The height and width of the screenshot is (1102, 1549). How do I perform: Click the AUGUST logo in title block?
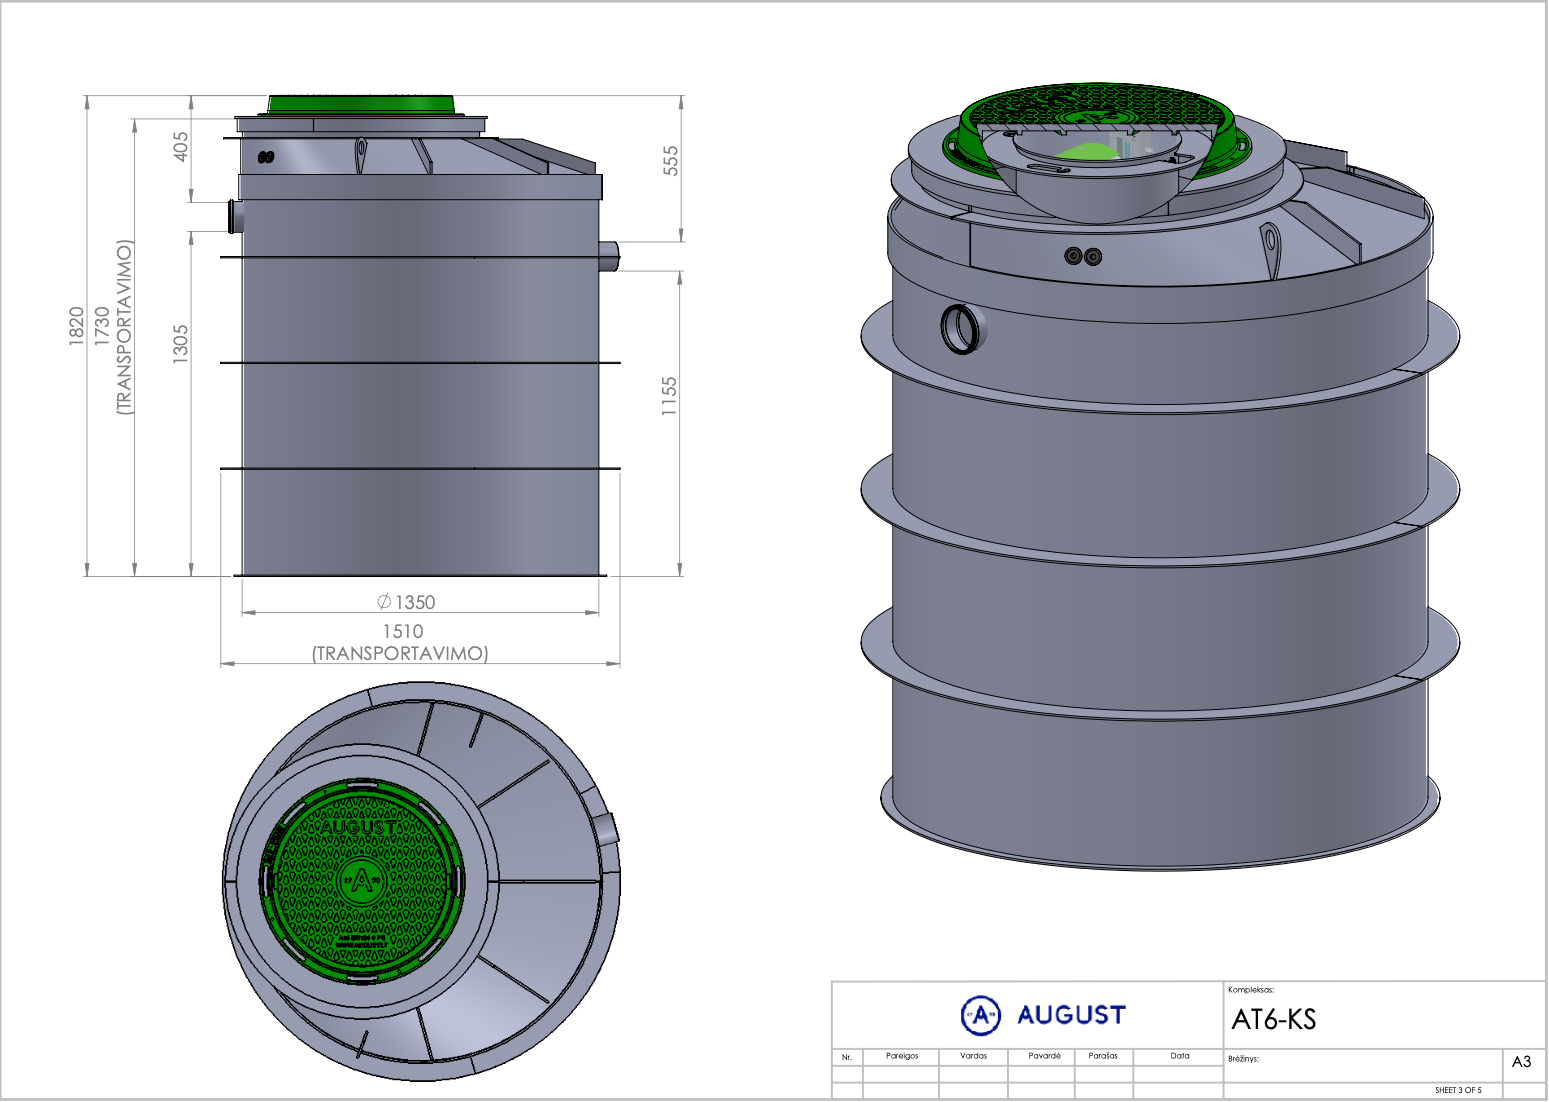point(1043,1015)
